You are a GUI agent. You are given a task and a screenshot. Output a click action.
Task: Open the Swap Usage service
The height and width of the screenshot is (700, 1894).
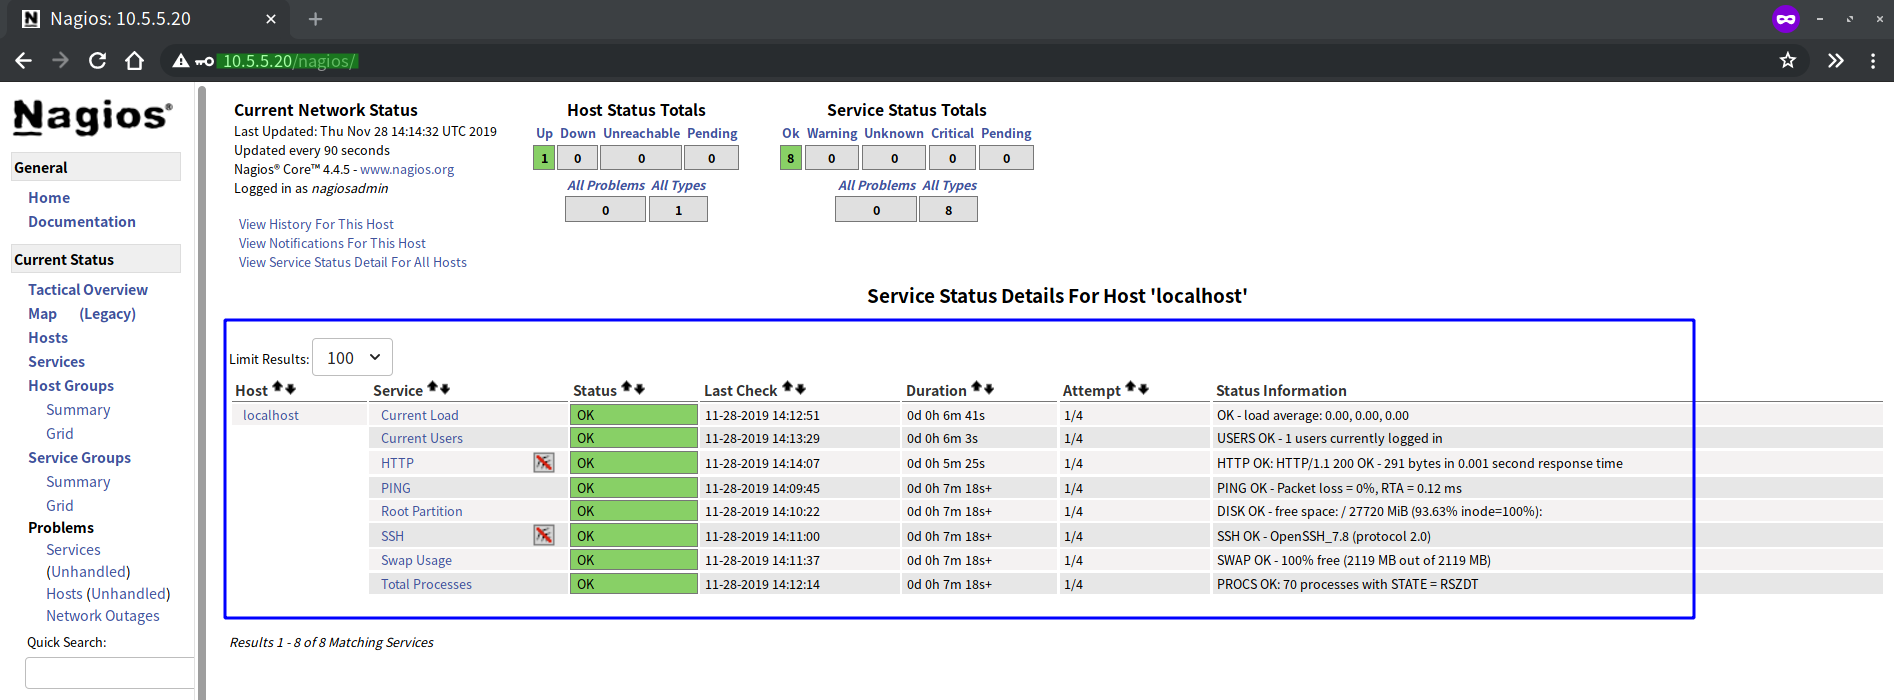pyautogui.click(x=416, y=560)
